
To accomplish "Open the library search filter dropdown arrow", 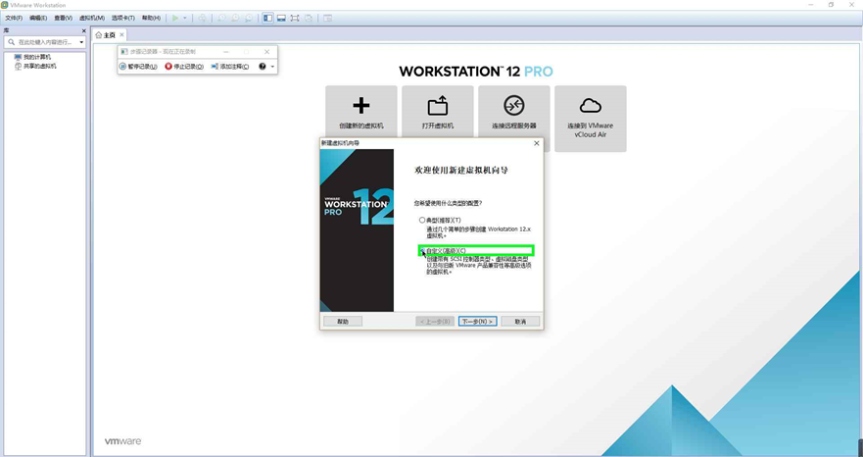I will coord(81,42).
